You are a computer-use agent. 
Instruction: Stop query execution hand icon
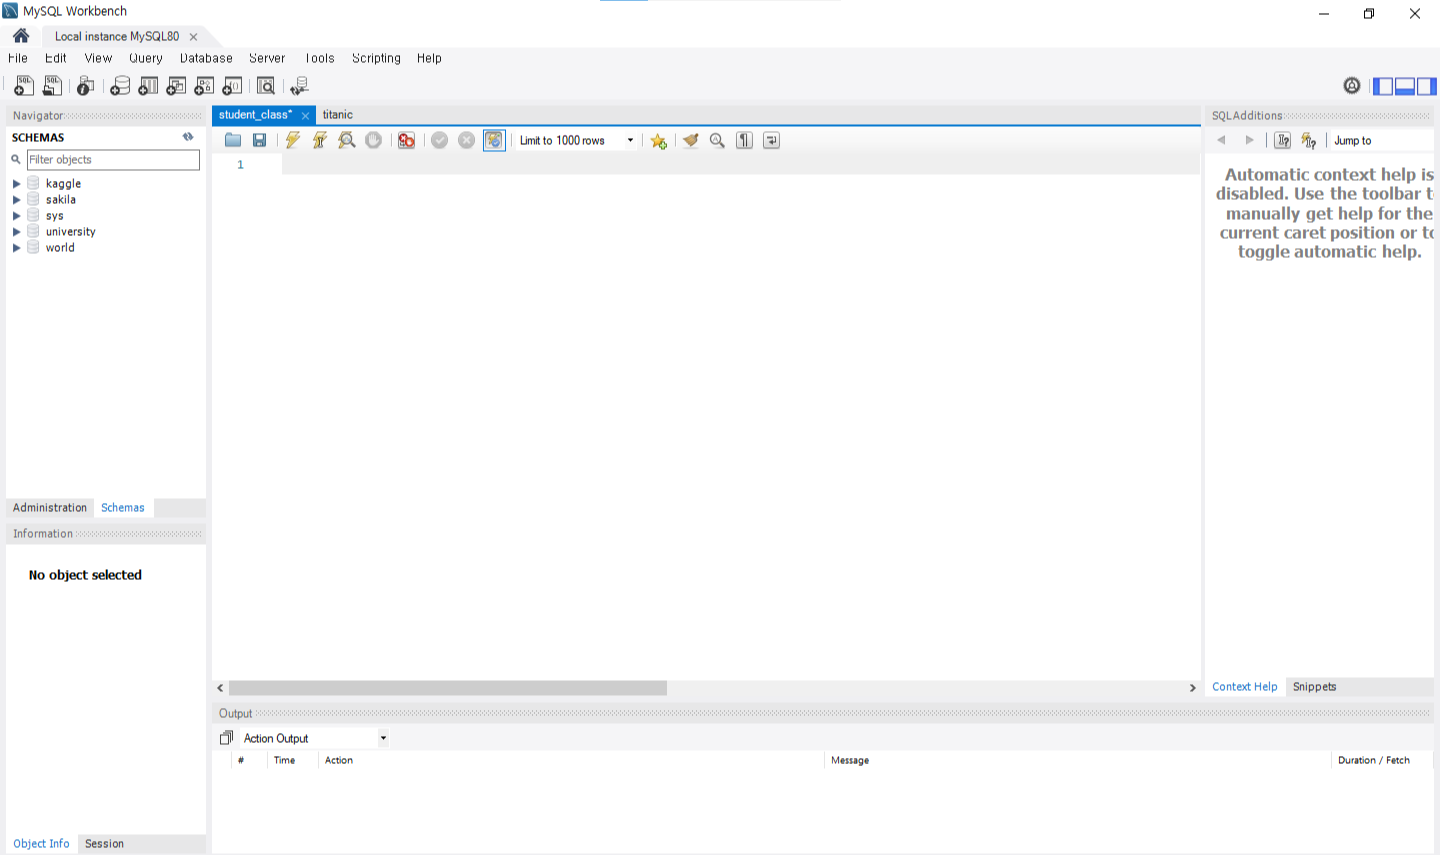pos(374,140)
